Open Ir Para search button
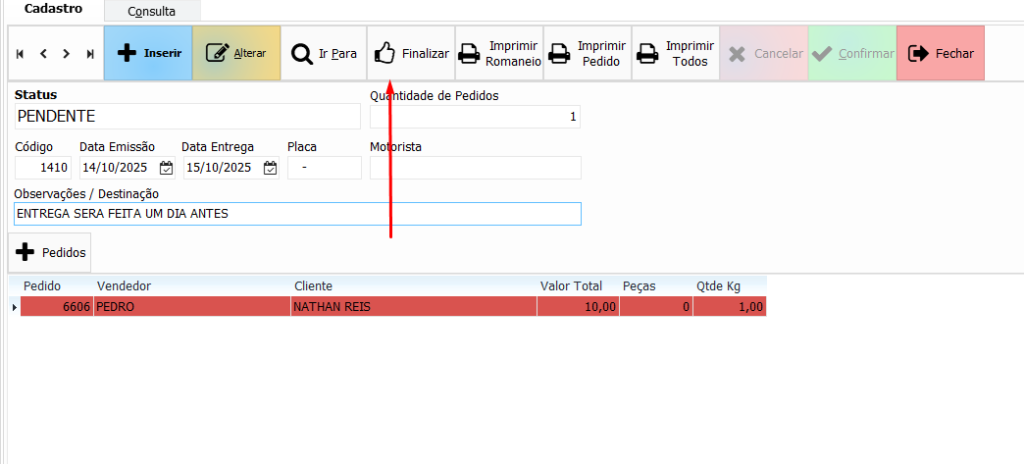This screenshot has height=464, width=1024. click(x=323, y=54)
